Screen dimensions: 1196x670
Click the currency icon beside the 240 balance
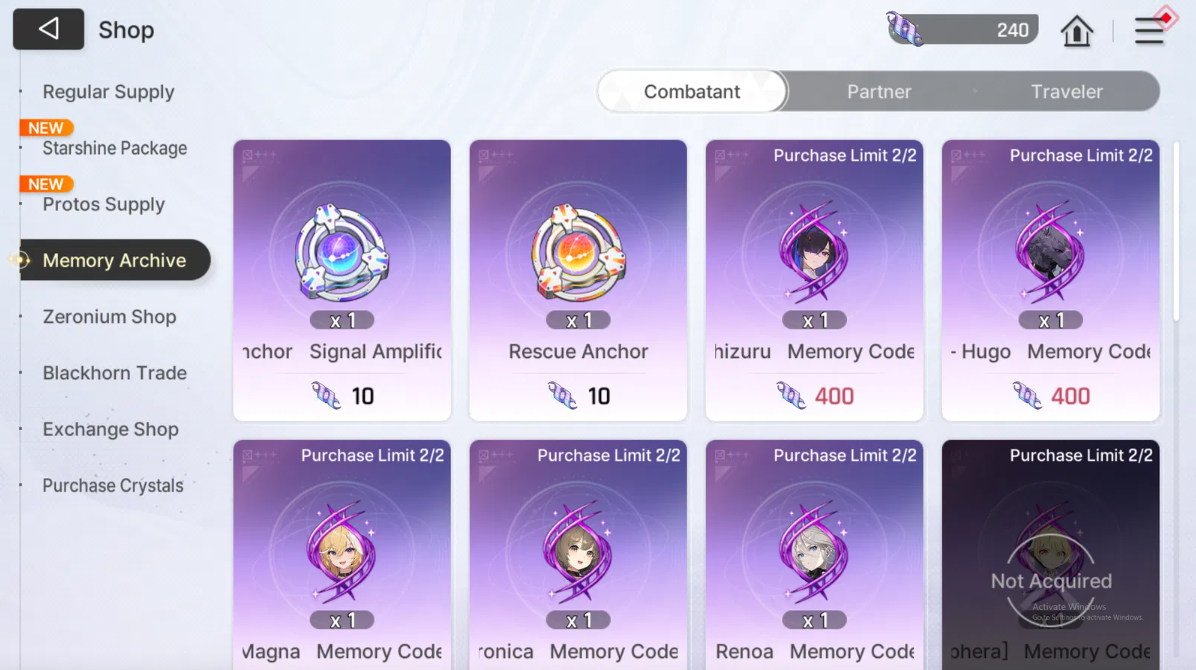point(905,29)
